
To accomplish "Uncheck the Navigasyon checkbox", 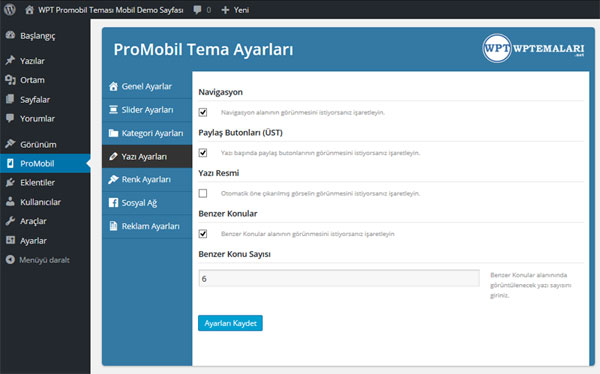I will pos(203,112).
